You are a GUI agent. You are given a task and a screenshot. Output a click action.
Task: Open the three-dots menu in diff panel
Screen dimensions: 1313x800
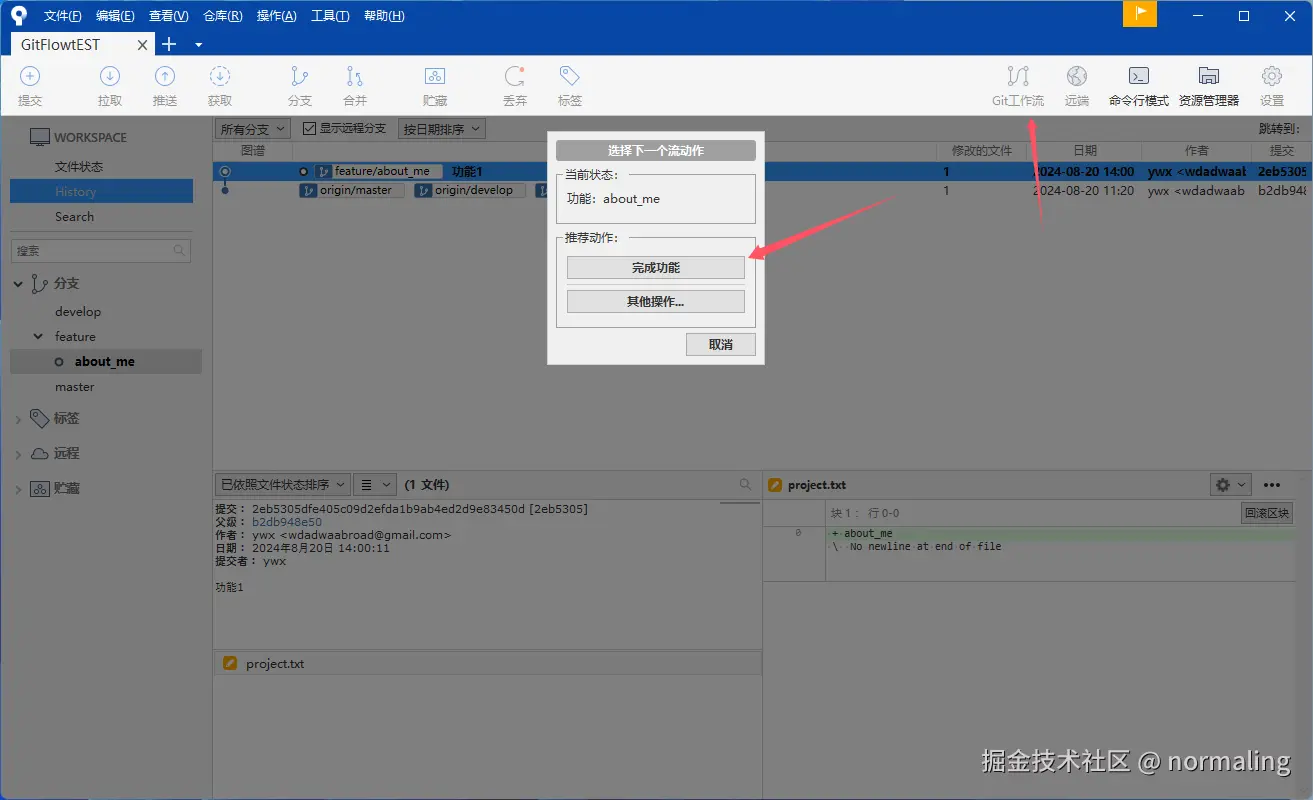pos(1272,485)
